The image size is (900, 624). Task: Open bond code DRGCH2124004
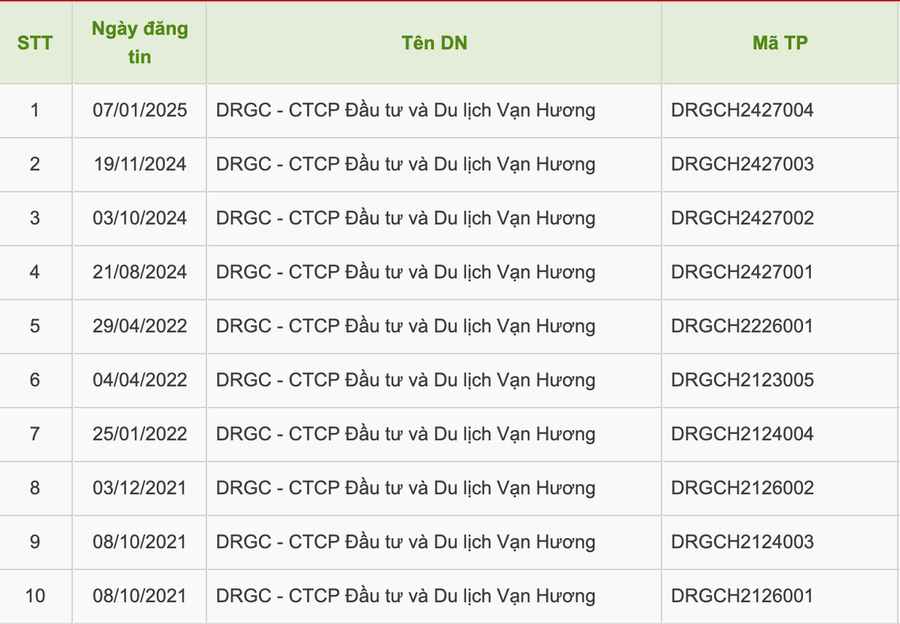[742, 434]
